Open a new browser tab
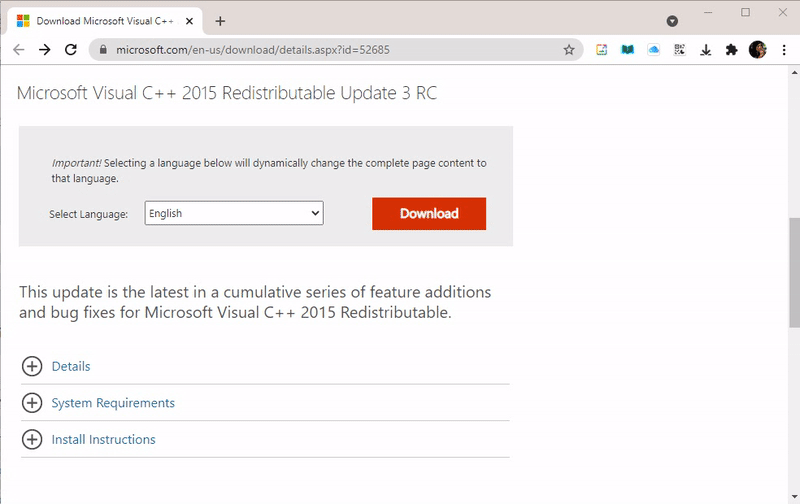The height and width of the screenshot is (504, 800). 220,21
